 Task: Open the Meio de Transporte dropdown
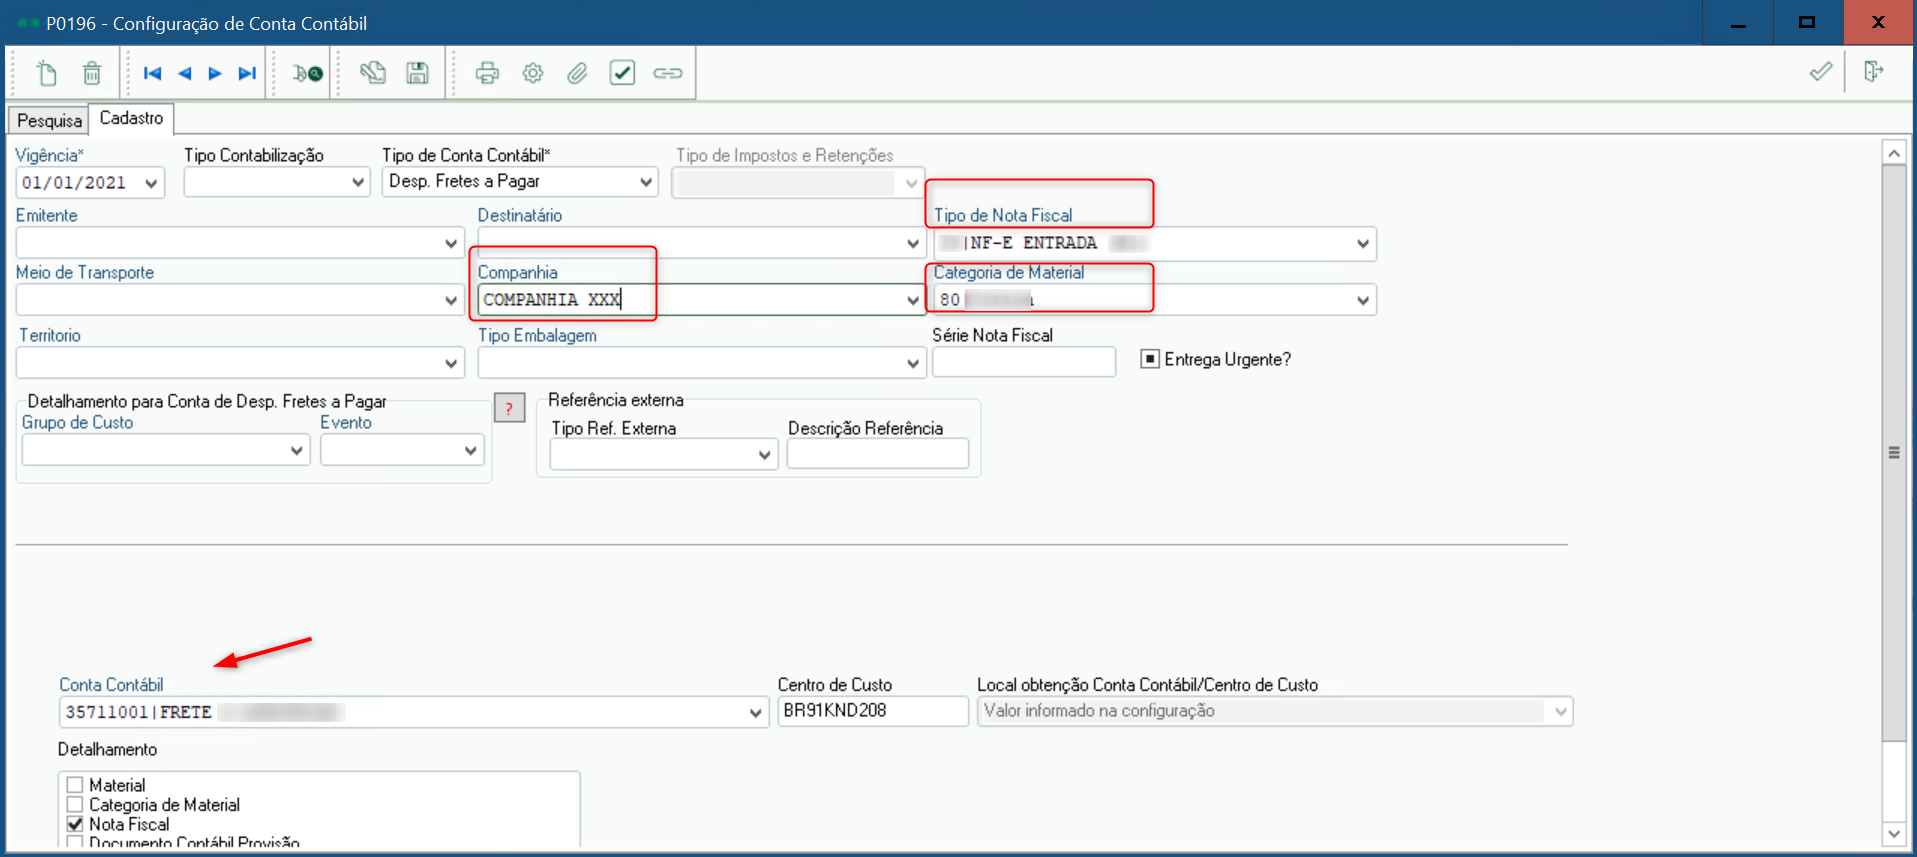(x=451, y=300)
